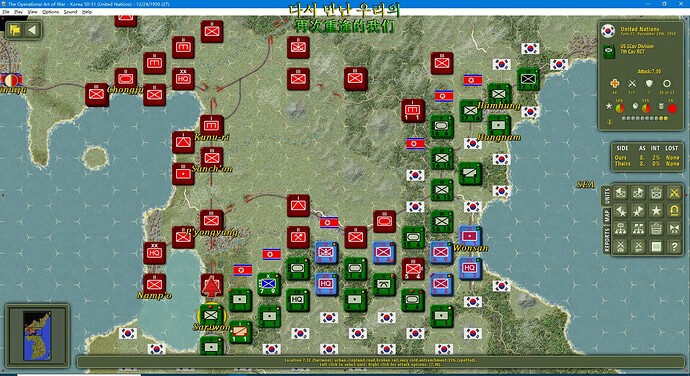The height and width of the screenshot is (376, 690).
Task: Open the View menu
Action: (x=32, y=12)
